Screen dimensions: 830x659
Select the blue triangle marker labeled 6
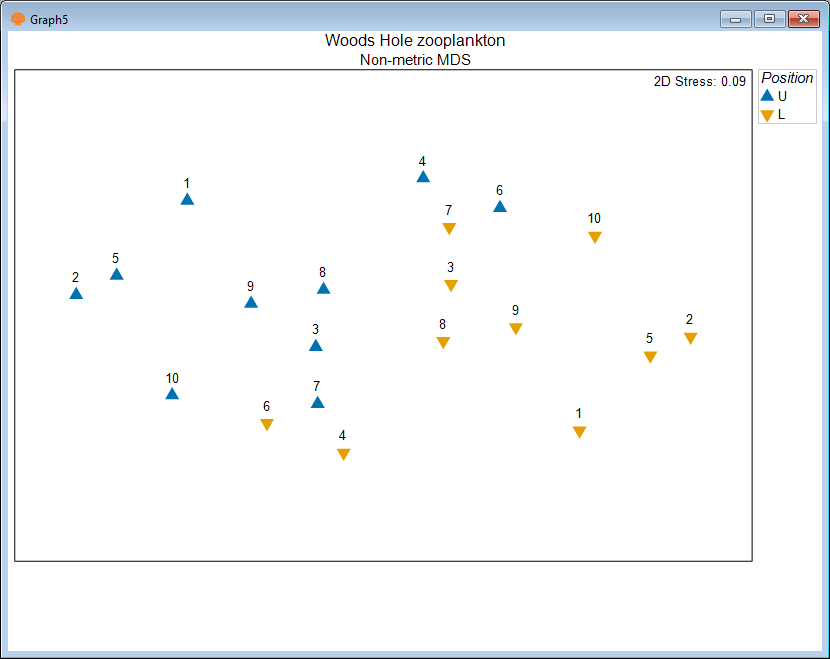point(500,206)
